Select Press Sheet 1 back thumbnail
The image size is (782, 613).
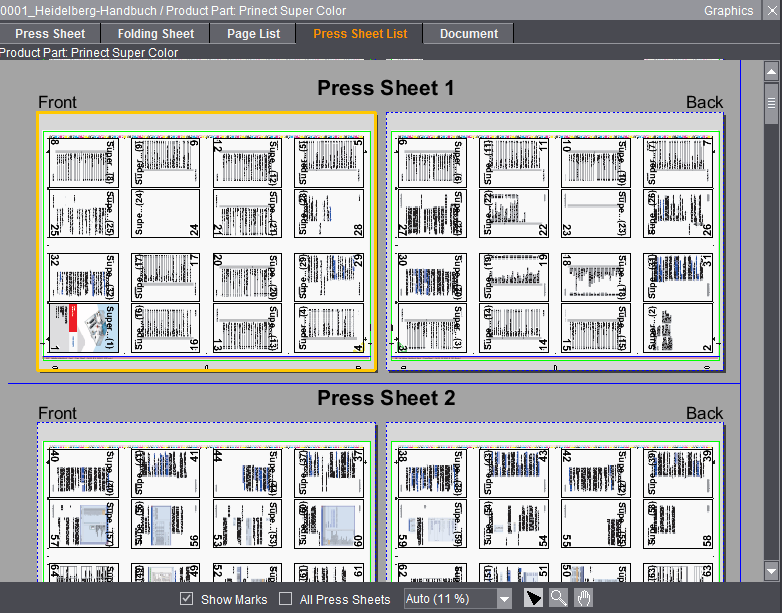[555, 242]
